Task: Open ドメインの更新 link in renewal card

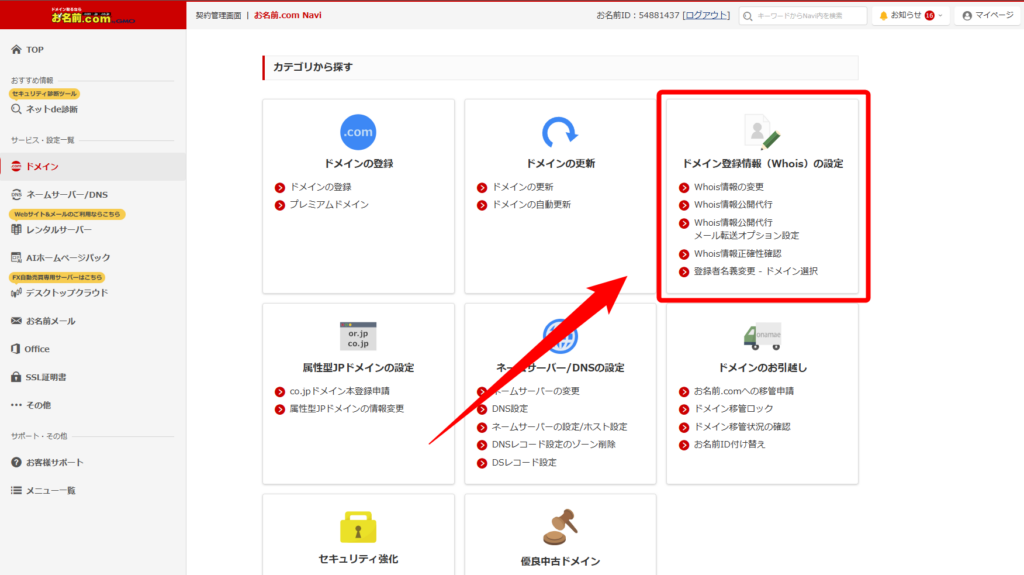Action: (x=522, y=187)
